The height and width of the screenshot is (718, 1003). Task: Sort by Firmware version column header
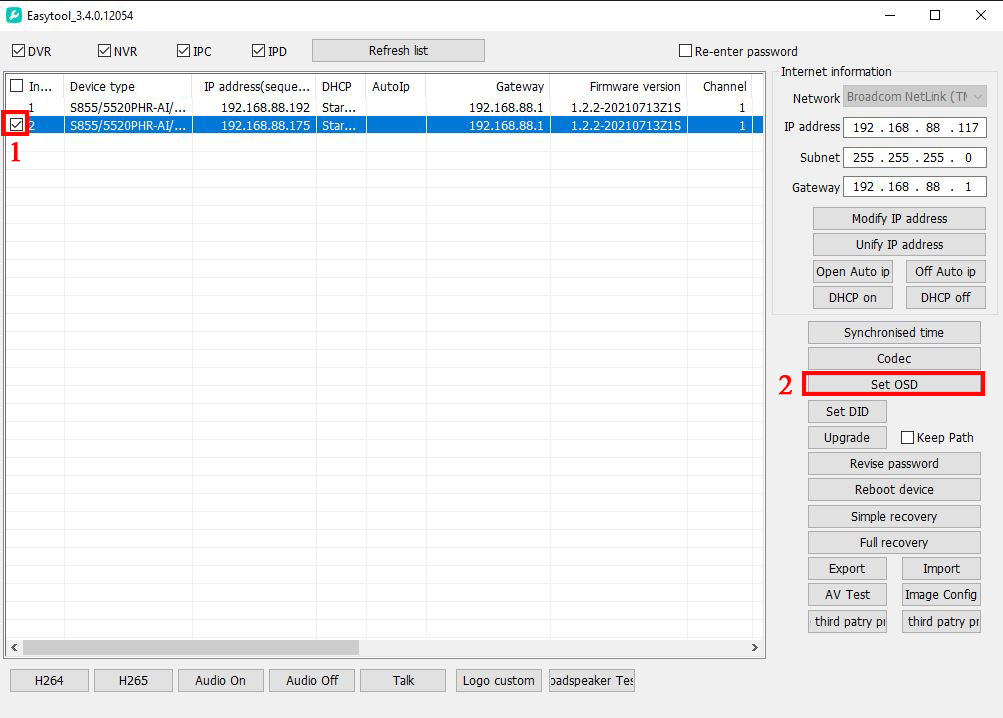tap(634, 87)
